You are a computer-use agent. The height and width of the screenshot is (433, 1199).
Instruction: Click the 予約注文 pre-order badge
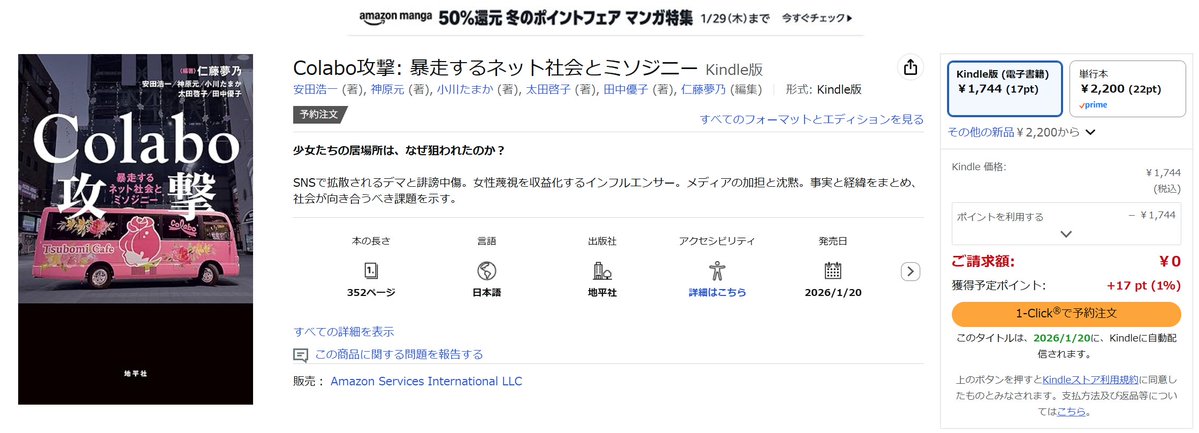[320, 116]
